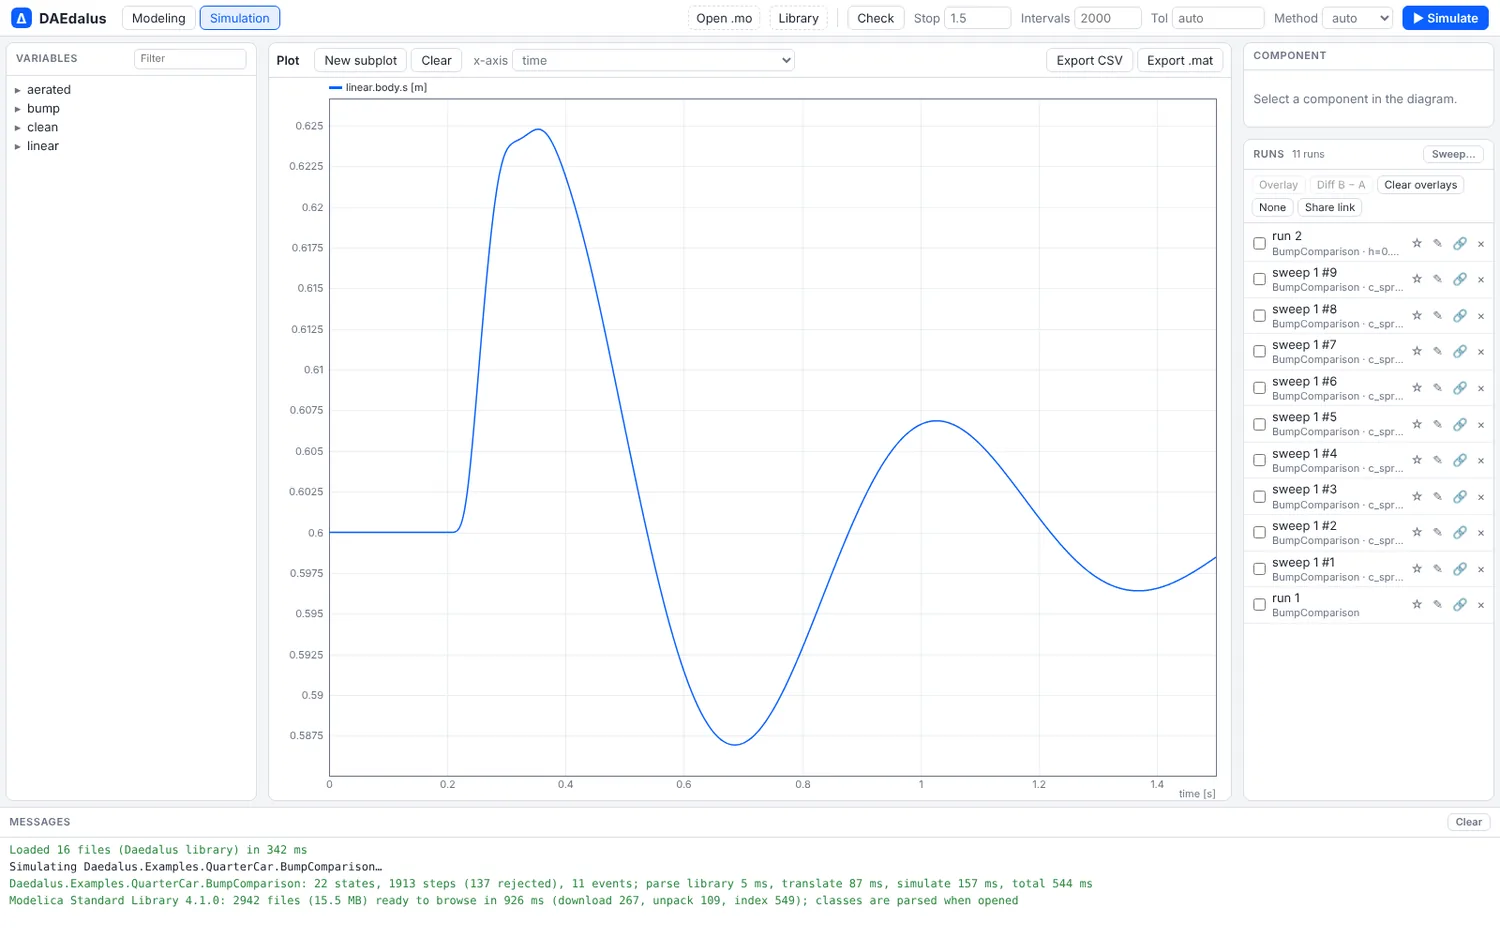Open the x-axis variable dropdown
1500x938 pixels.
tap(653, 60)
